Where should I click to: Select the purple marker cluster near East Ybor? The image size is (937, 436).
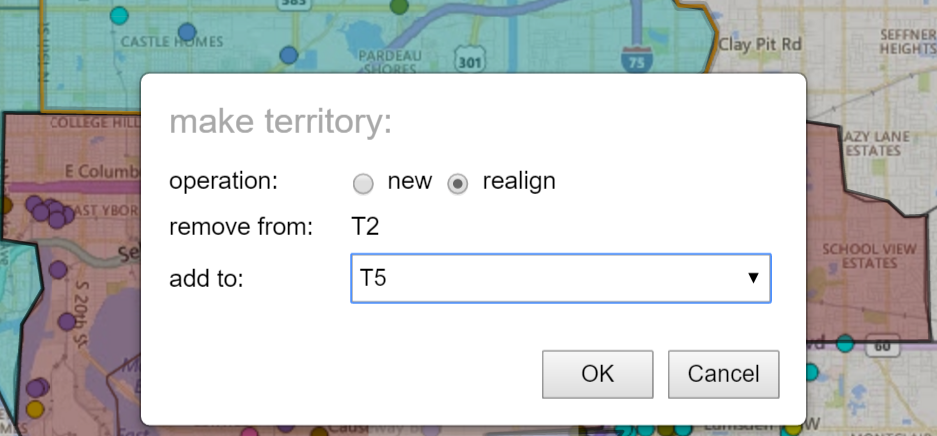(x=50, y=211)
